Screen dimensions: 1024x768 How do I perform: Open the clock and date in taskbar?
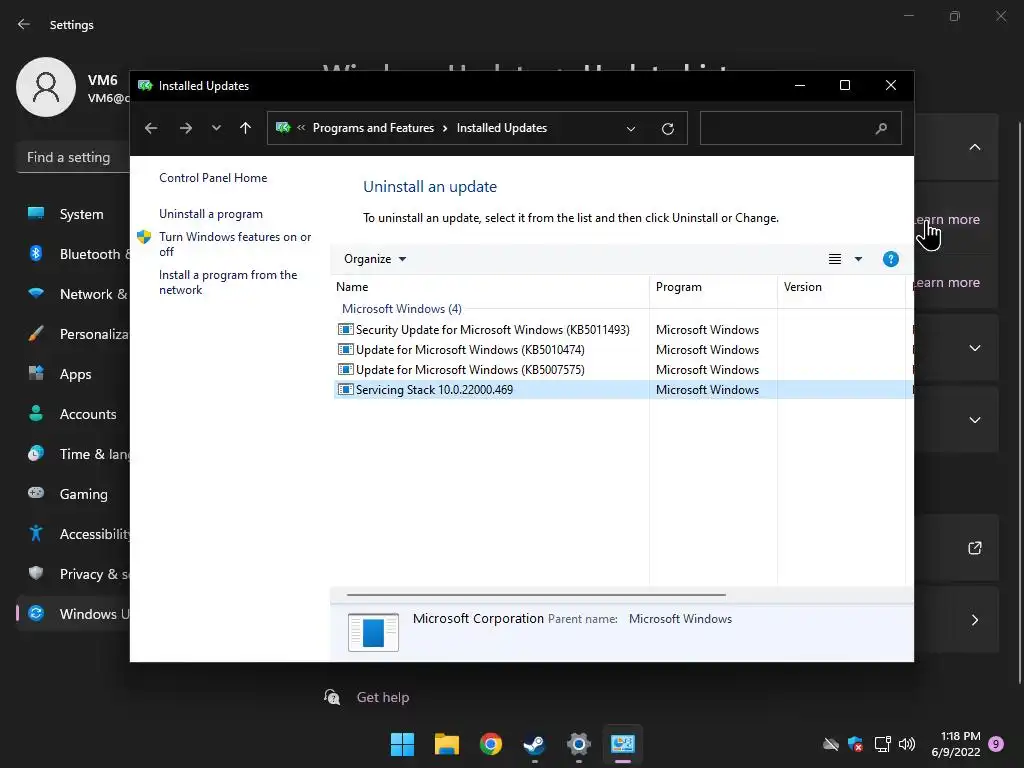tap(956, 744)
